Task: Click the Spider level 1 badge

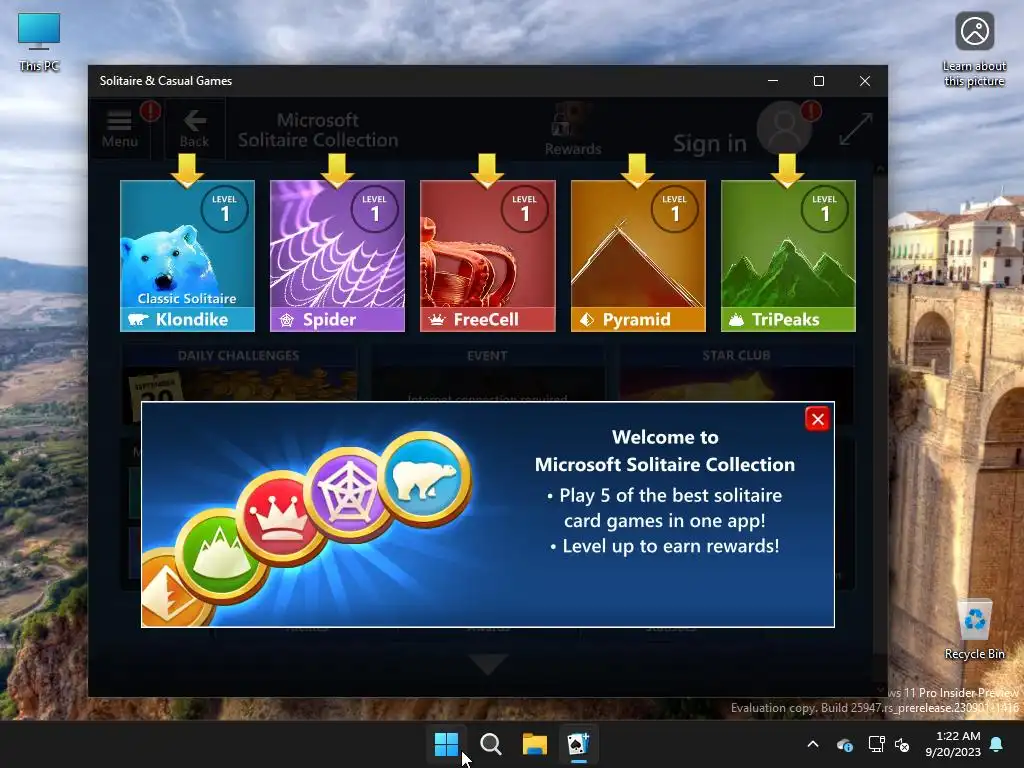Action: [375, 209]
